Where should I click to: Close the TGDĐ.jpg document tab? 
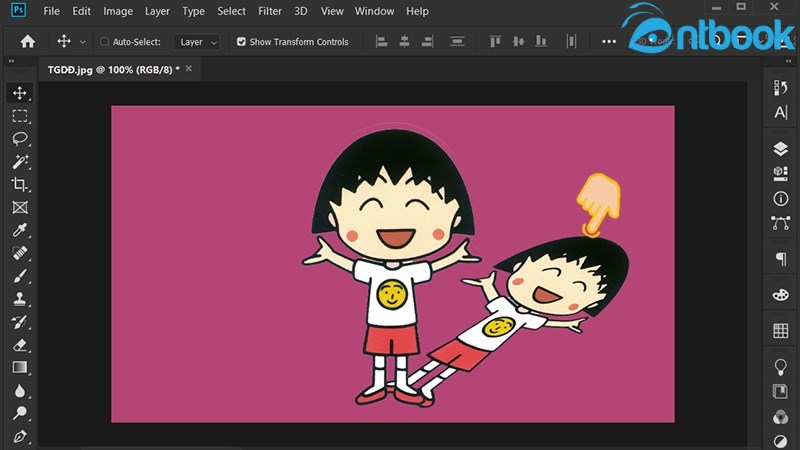(x=189, y=68)
